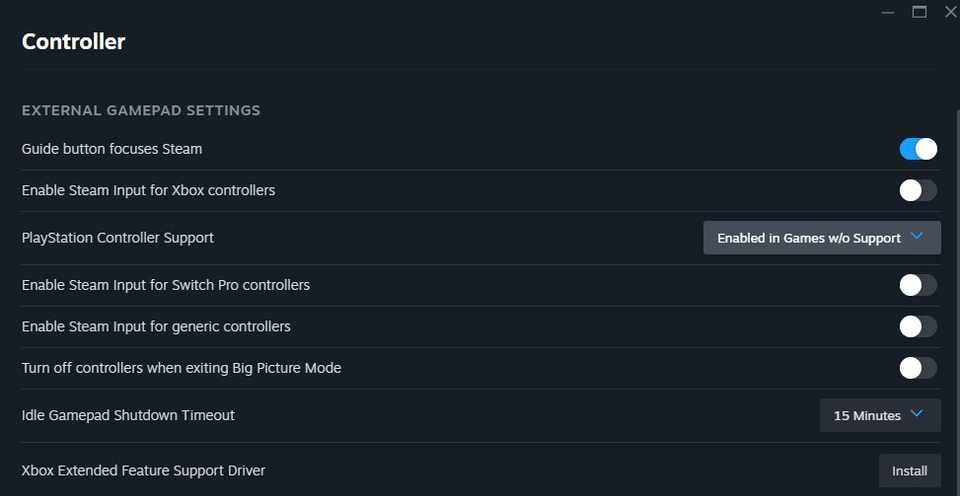Image resolution: width=960 pixels, height=496 pixels.
Task: Maximize the Steam settings window
Action: click(x=920, y=12)
